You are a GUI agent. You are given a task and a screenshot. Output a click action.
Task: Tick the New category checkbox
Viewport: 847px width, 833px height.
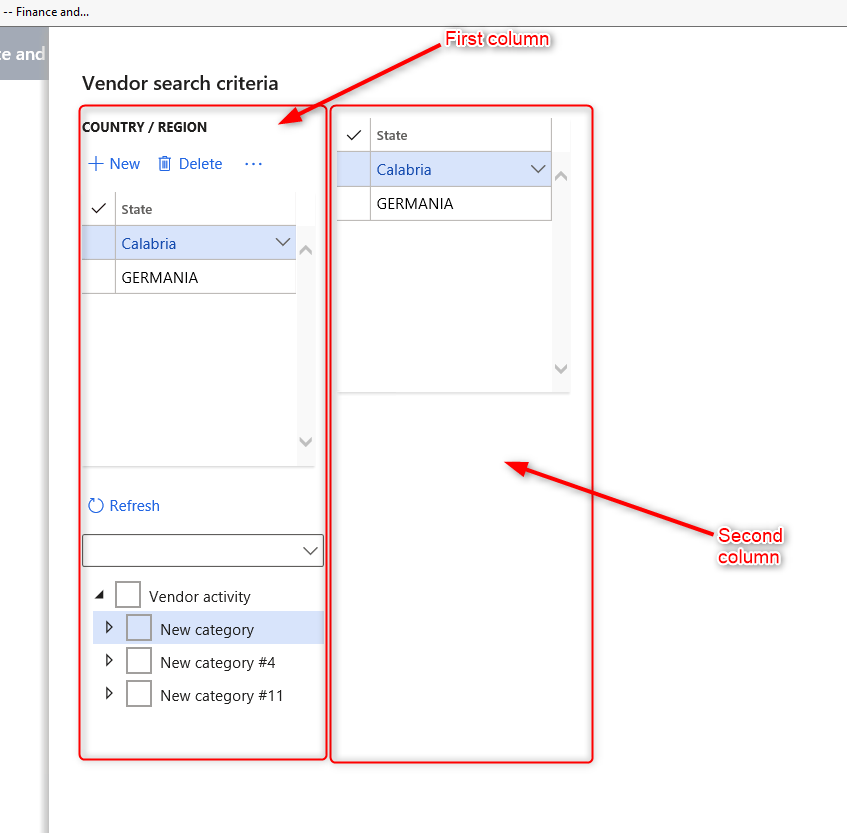(x=139, y=629)
